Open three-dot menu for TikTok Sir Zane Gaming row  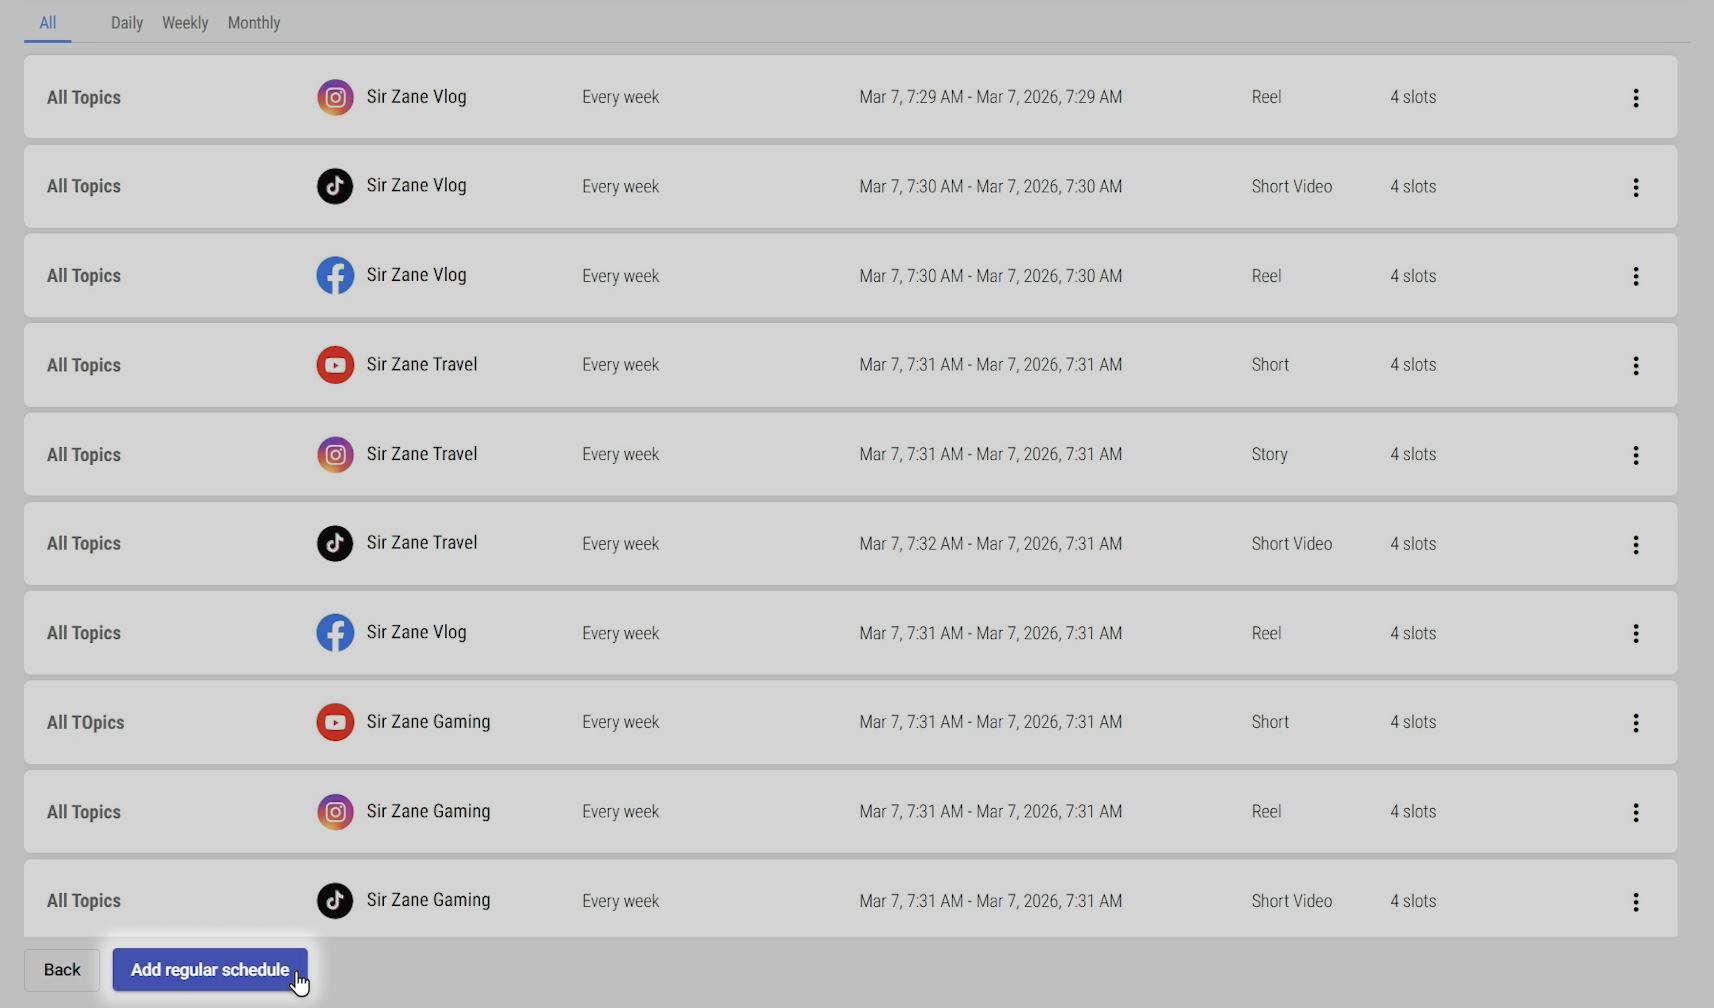[1635, 902]
